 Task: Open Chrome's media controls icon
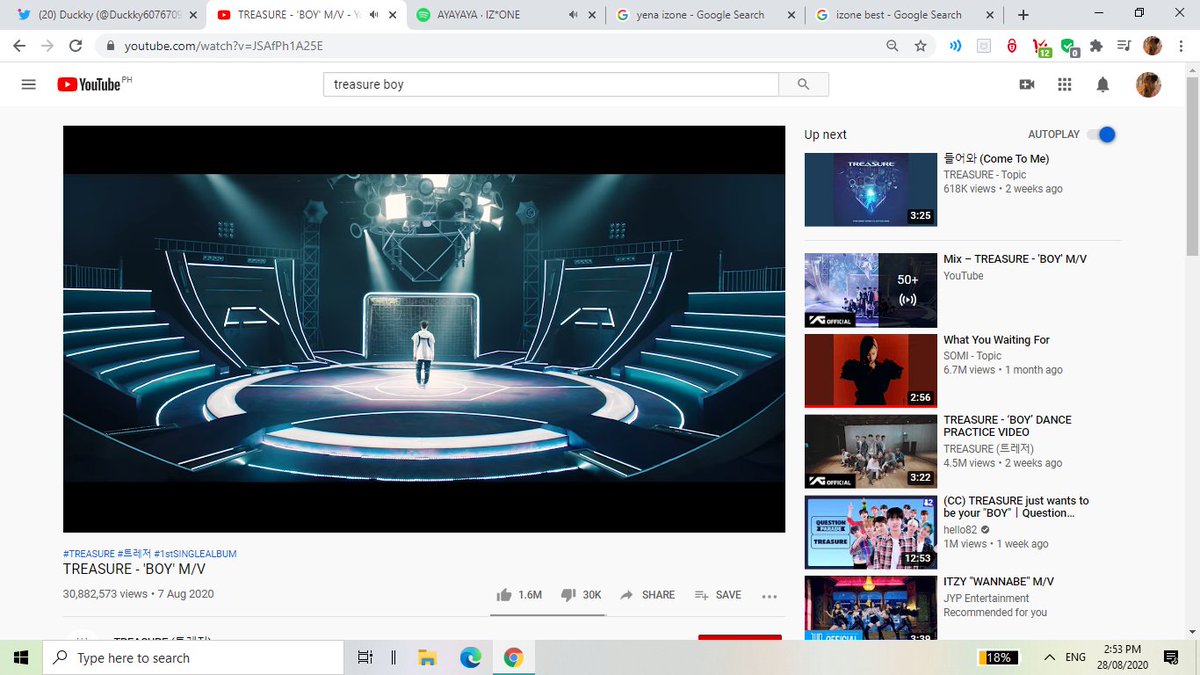[x=1124, y=46]
